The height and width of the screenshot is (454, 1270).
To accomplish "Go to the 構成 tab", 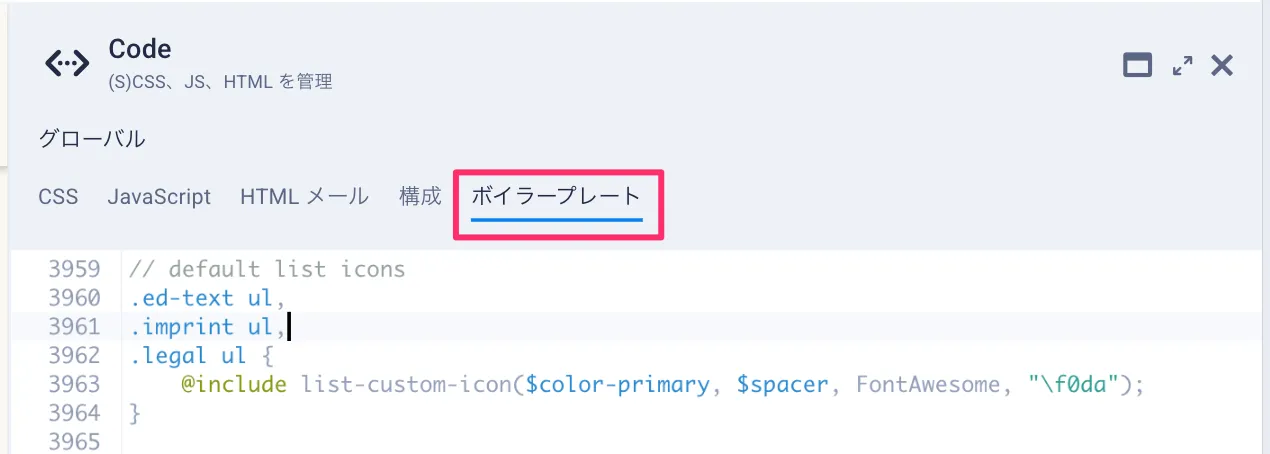I will [420, 196].
